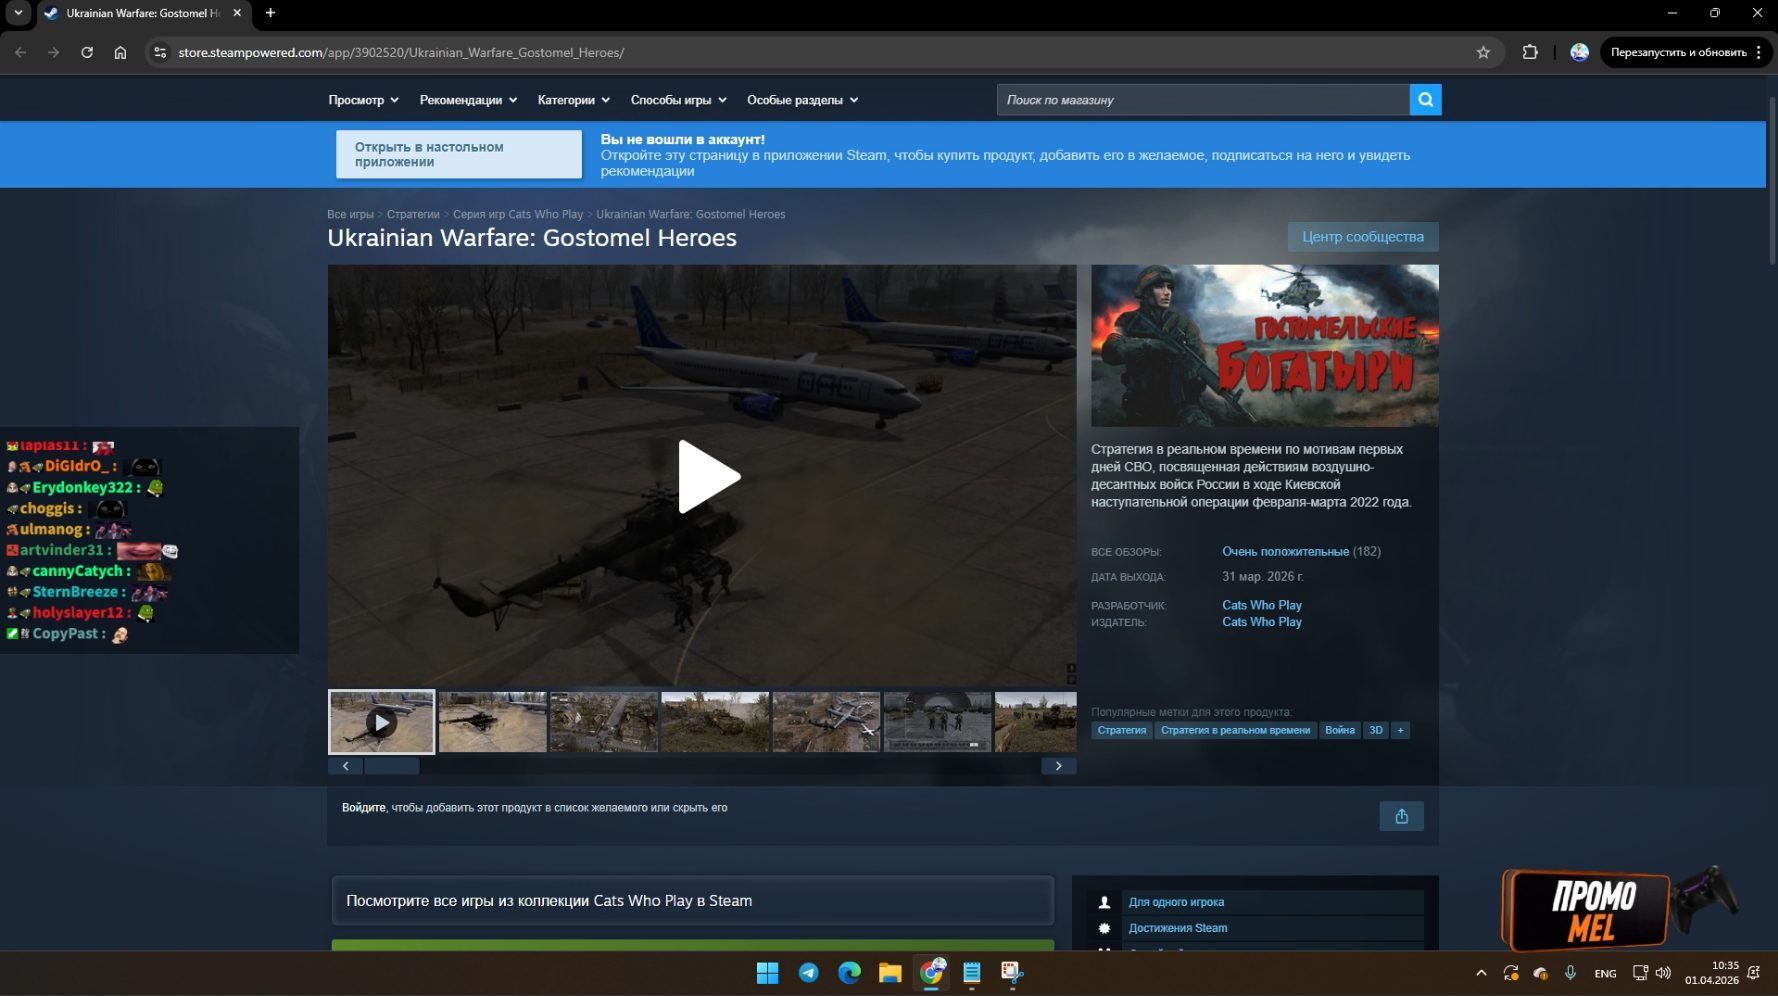Screen dimensions: 1778x996
Task: Open File Explorer from the taskbar
Action: pyautogui.click(x=890, y=973)
